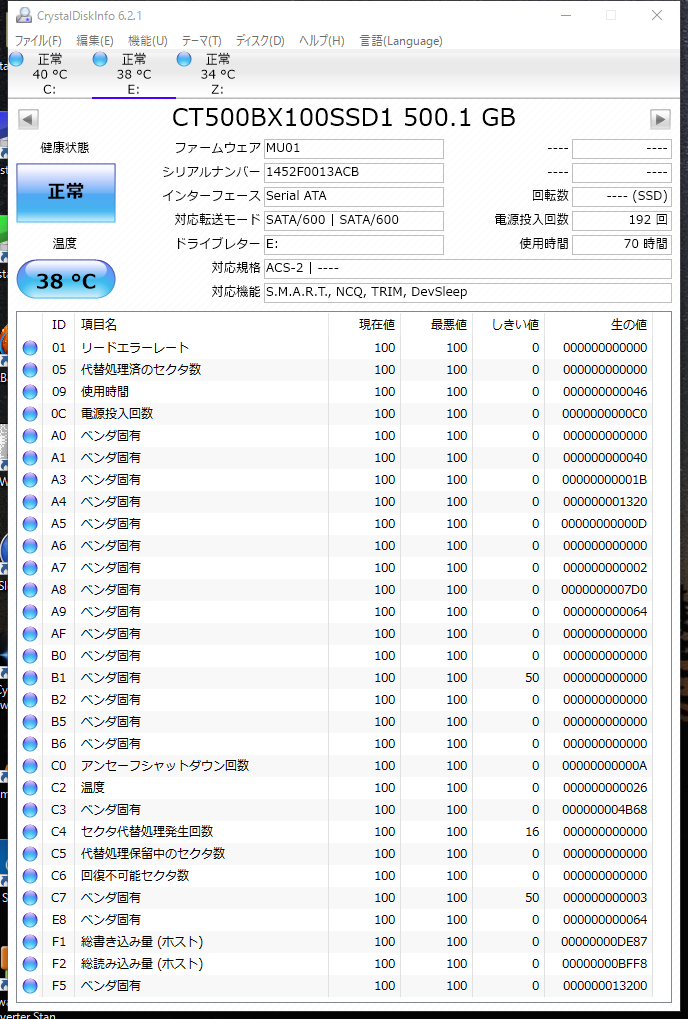Select the 代替処理保留中のセクタ数 row name

point(153,854)
